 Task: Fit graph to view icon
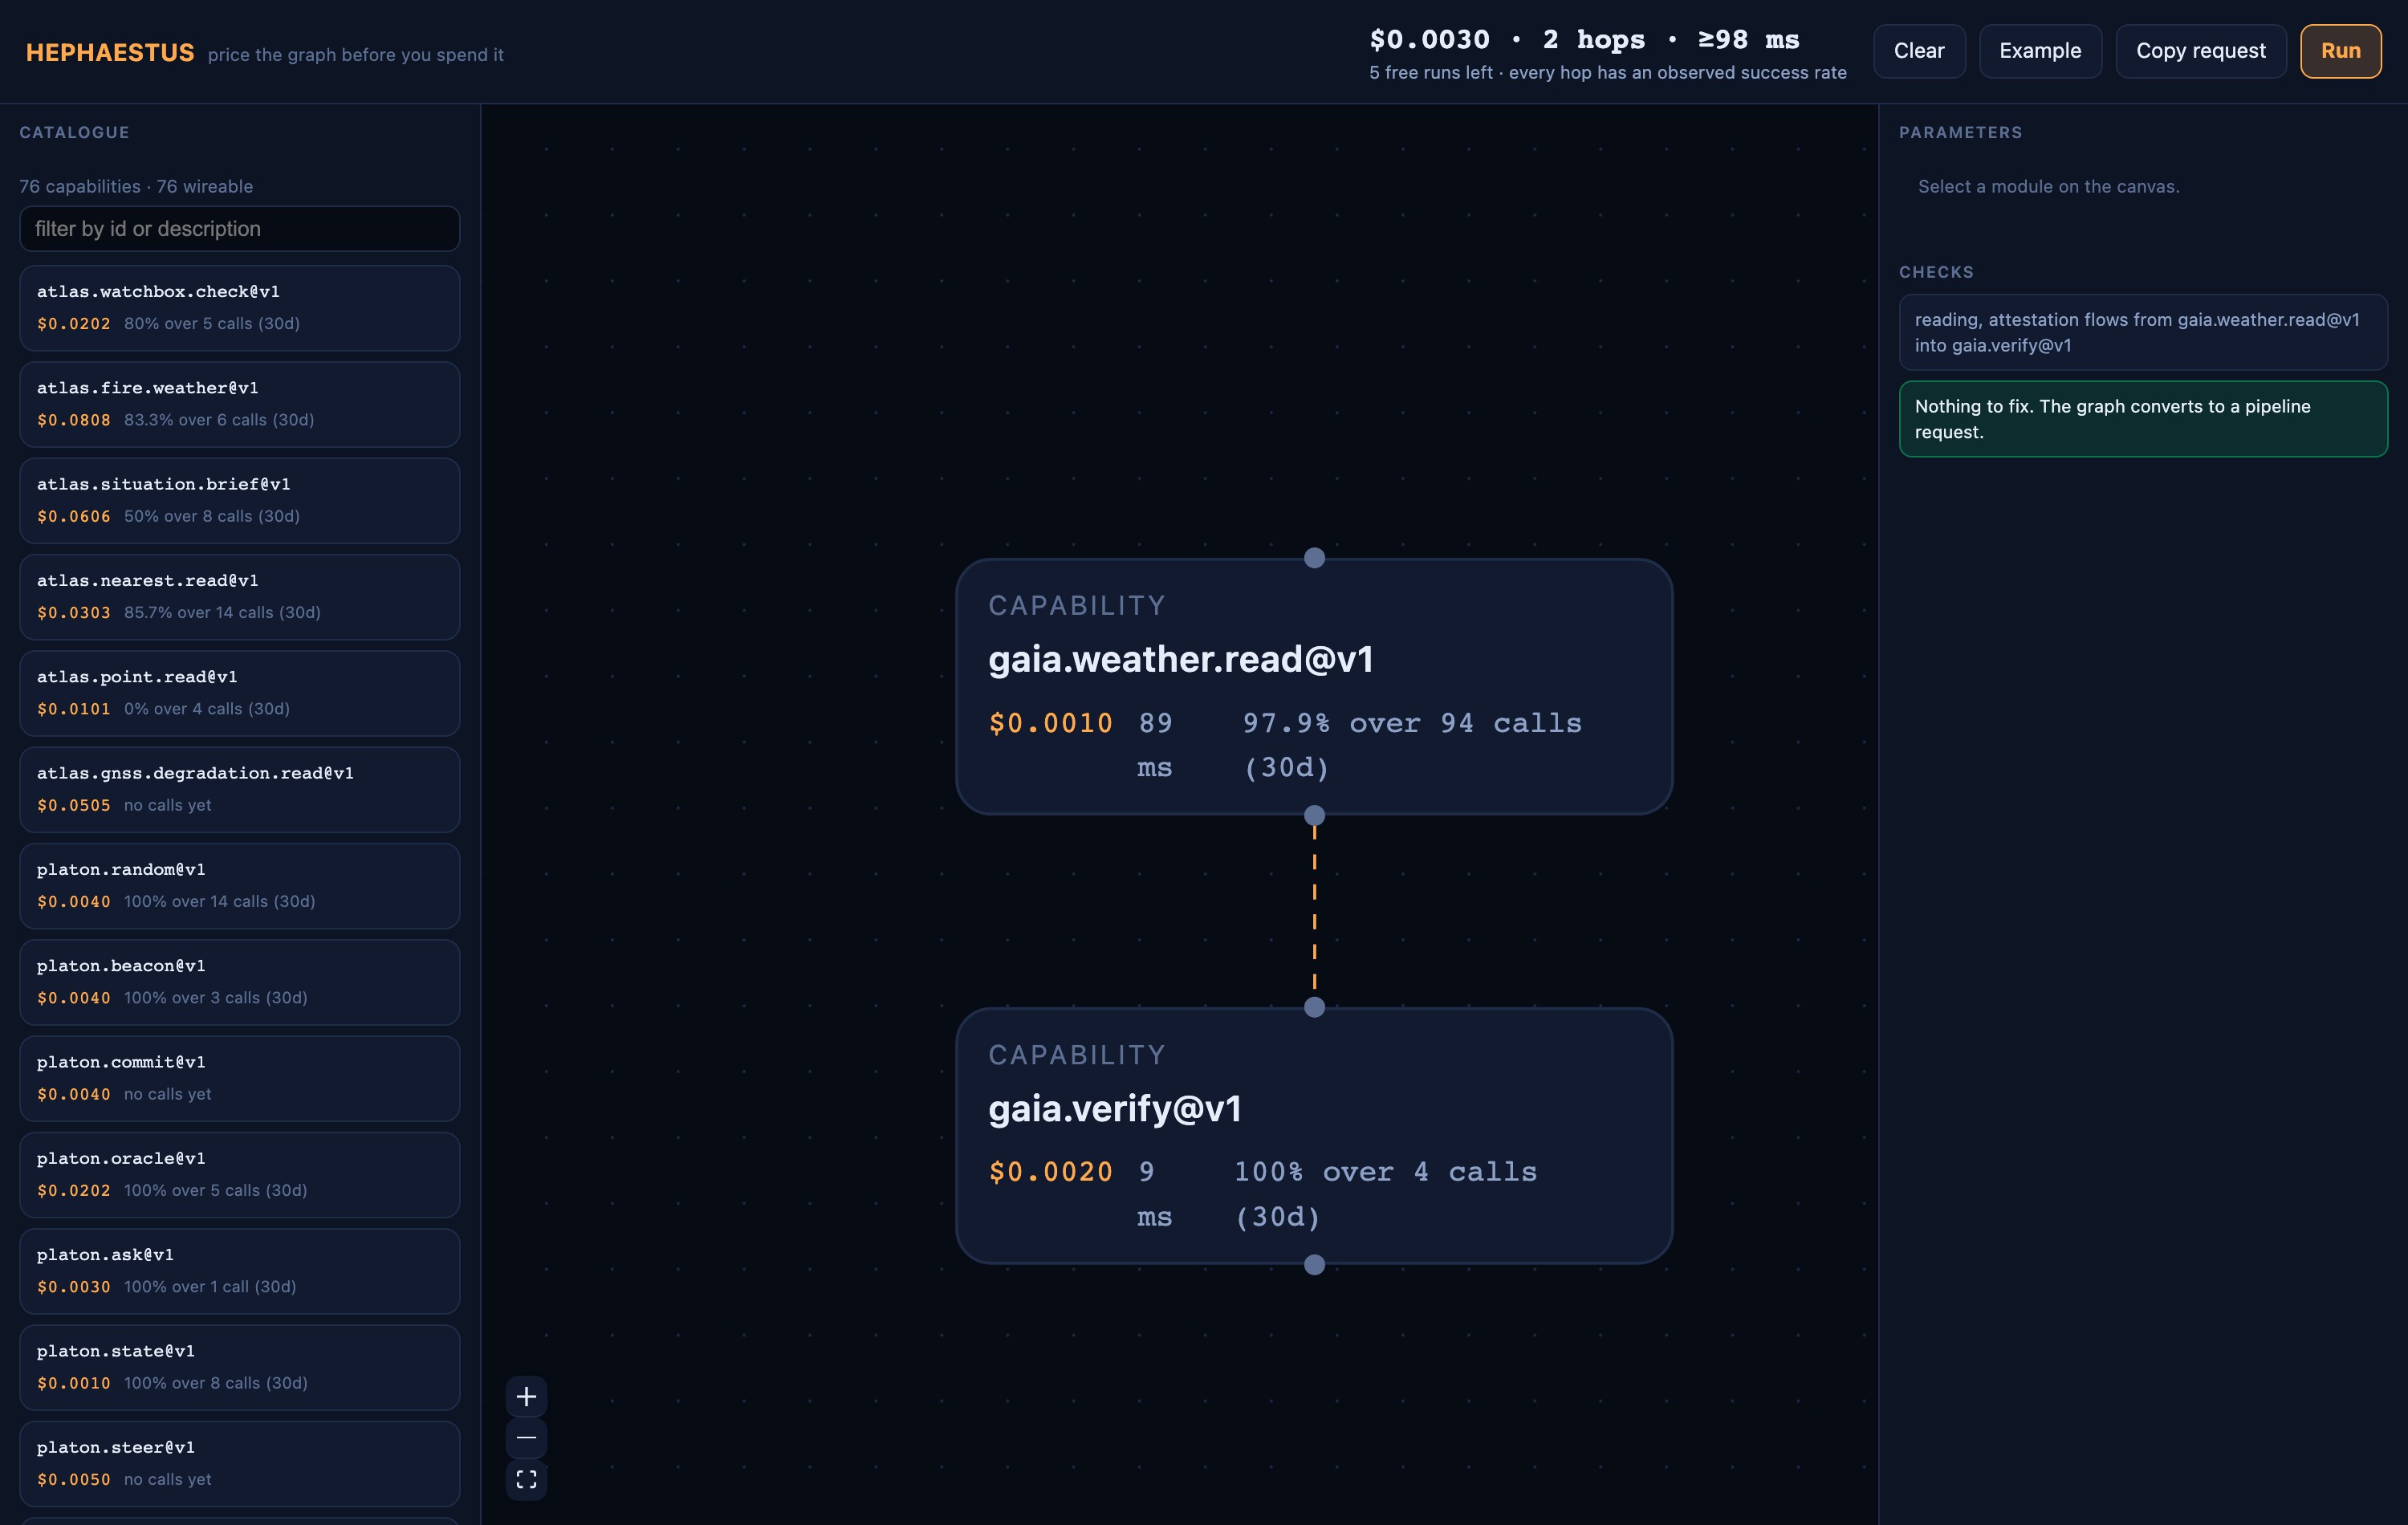(x=526, y=1479)
